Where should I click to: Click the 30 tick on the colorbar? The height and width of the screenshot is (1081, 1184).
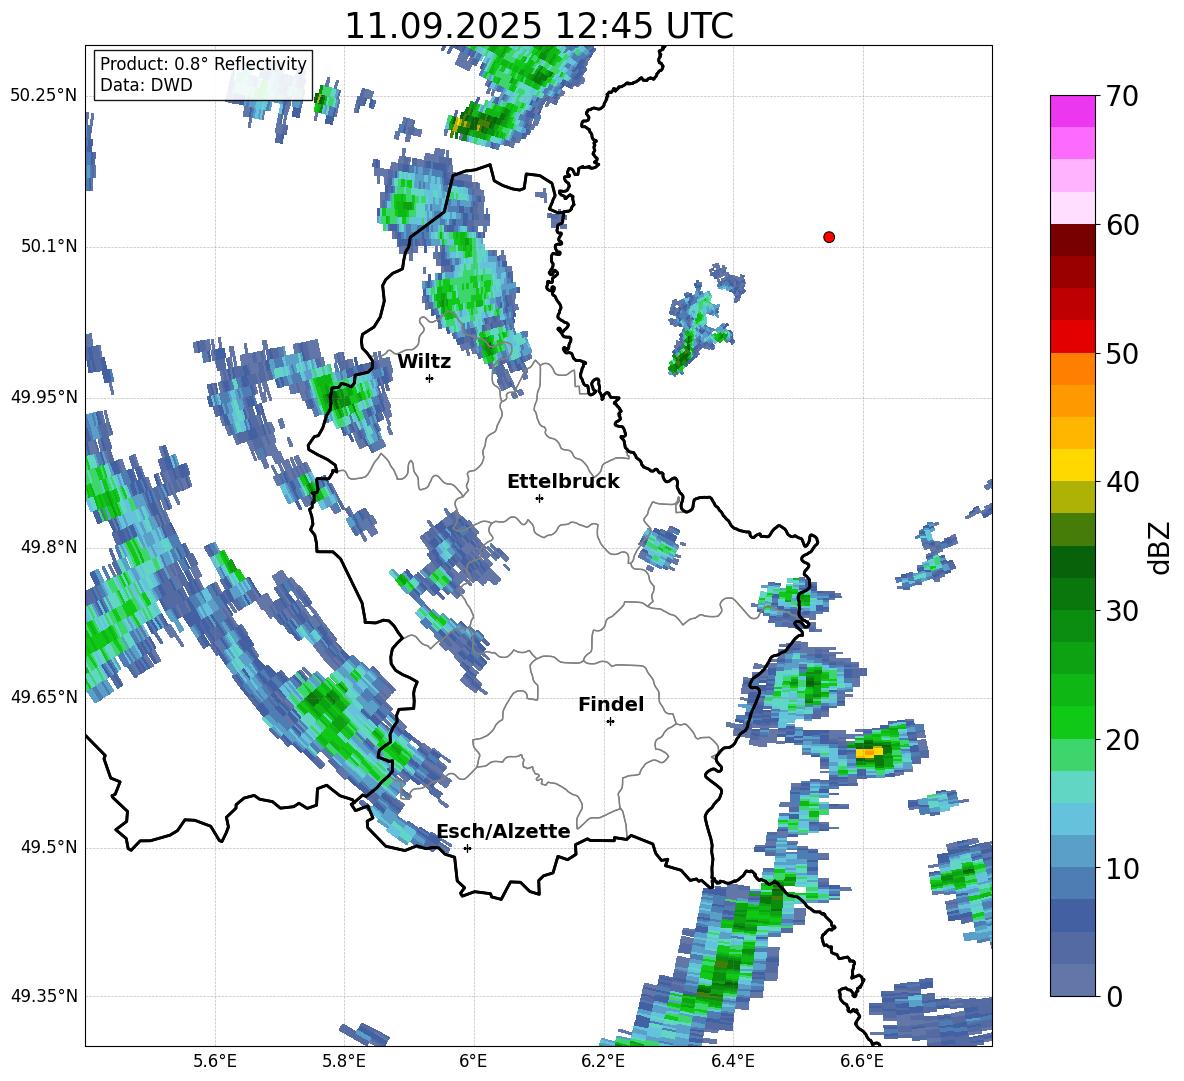pyautogui.click(x=1121, y=611)
